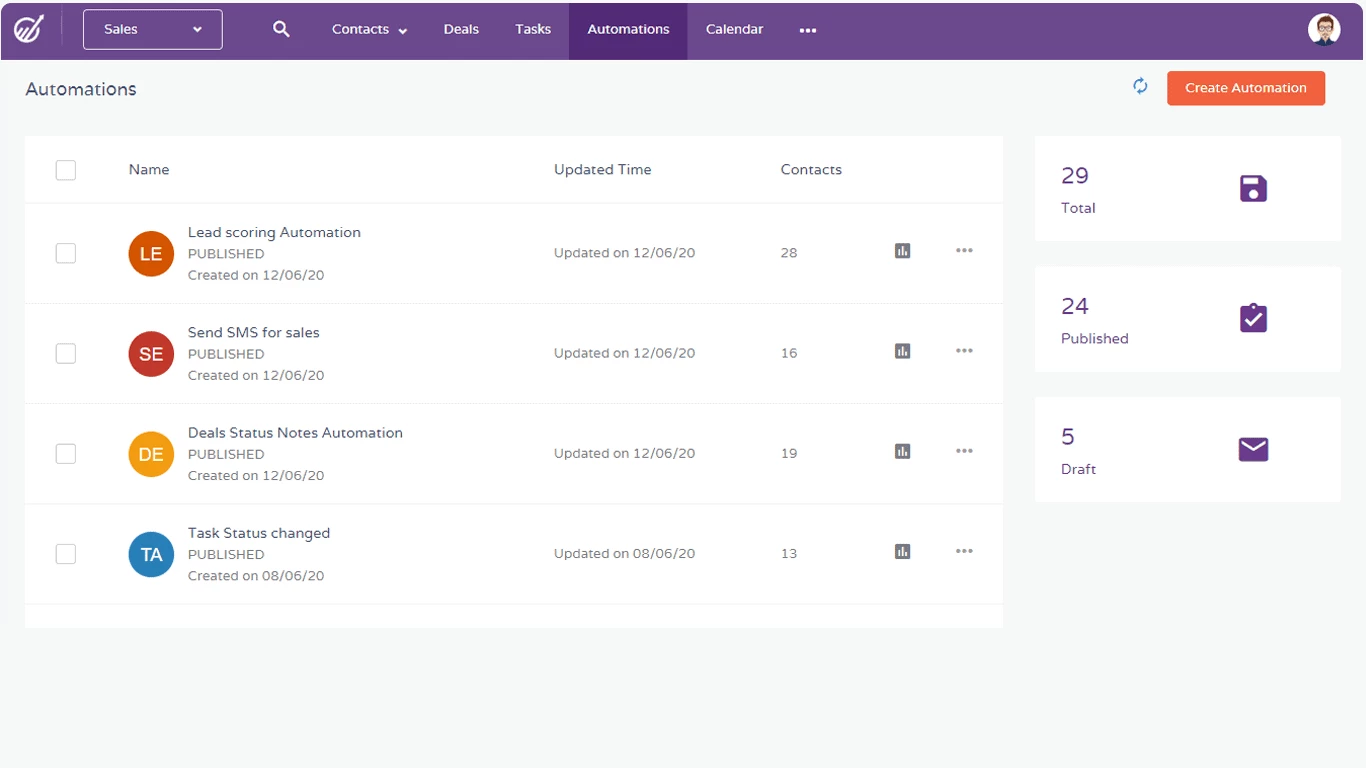Click the Published clipboard check icon

tap(1253, 318)
